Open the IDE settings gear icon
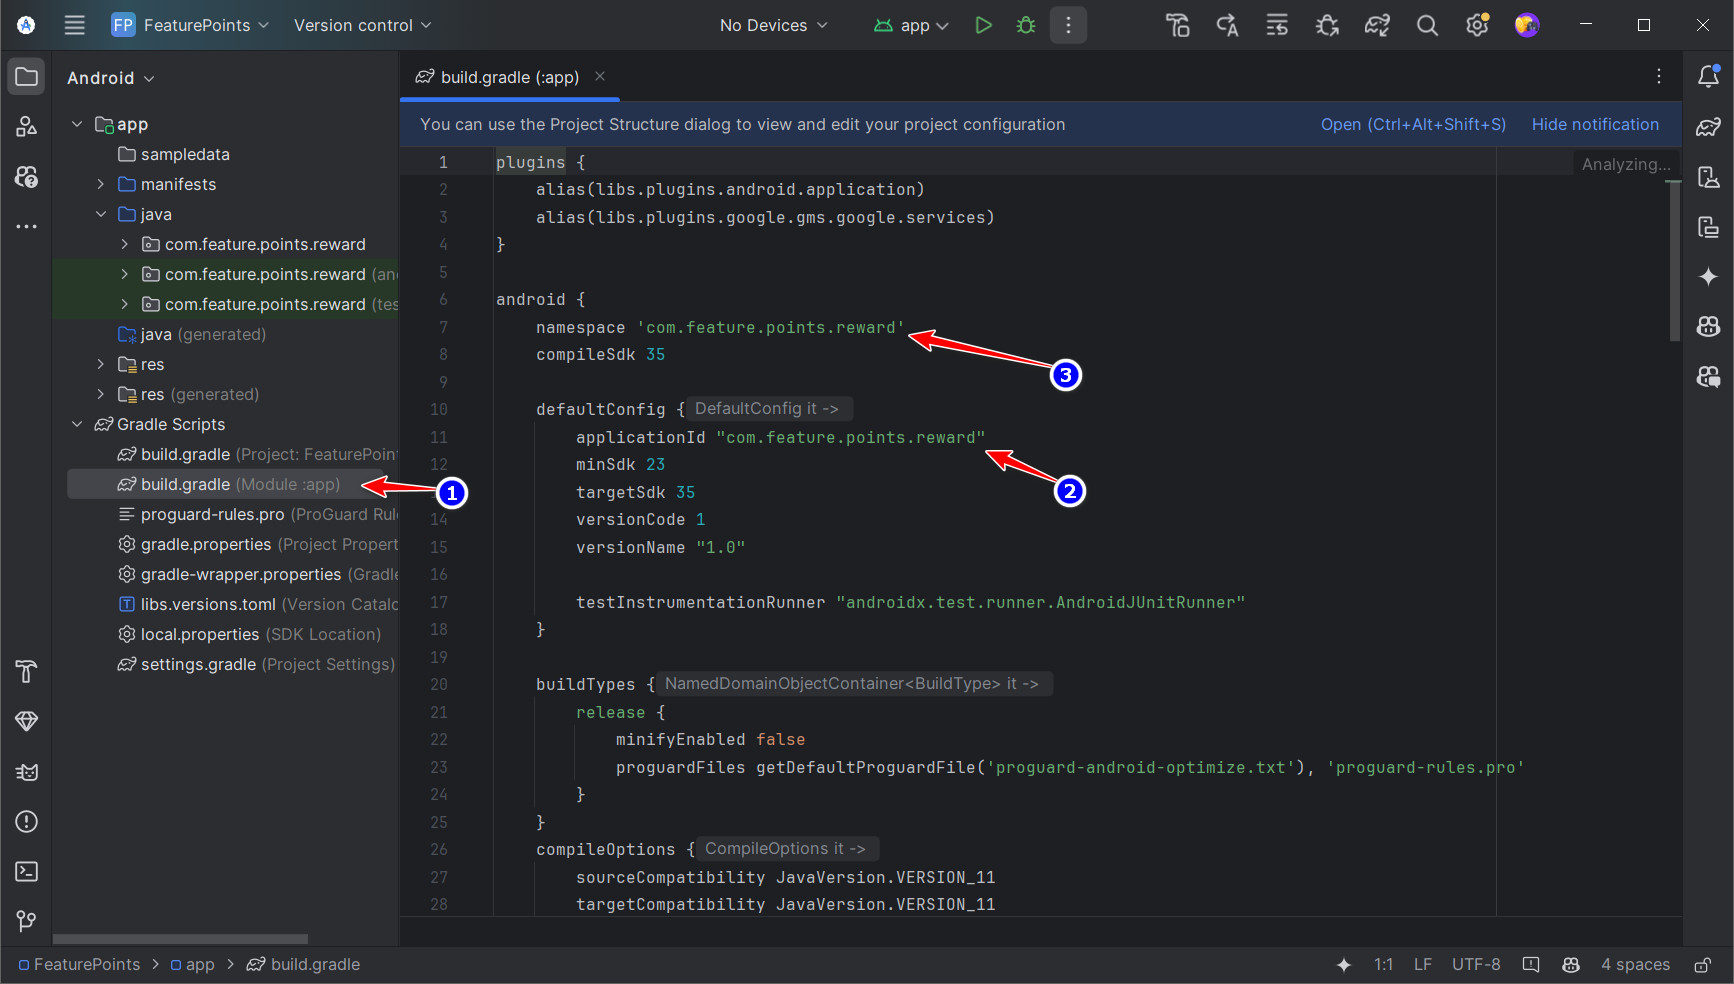The image size is (1734, 984). click(x=1477, y=25)
